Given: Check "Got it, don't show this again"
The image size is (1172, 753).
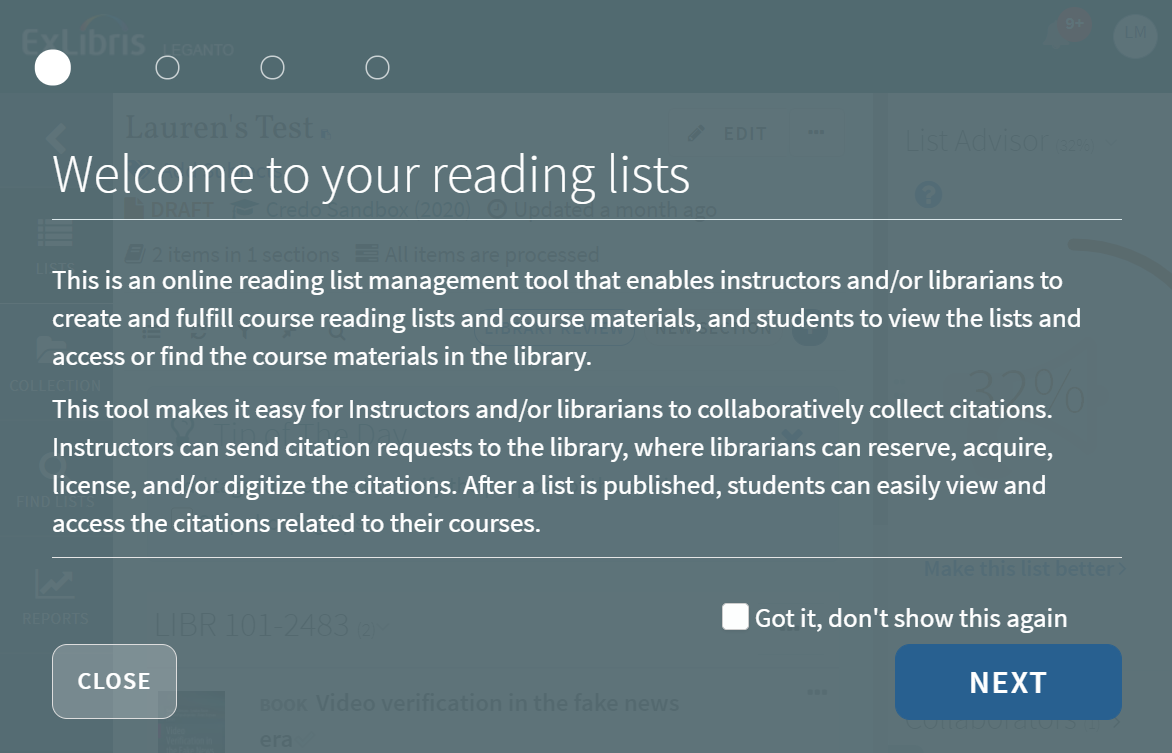Looking at the screenshot, I should 735,617.
